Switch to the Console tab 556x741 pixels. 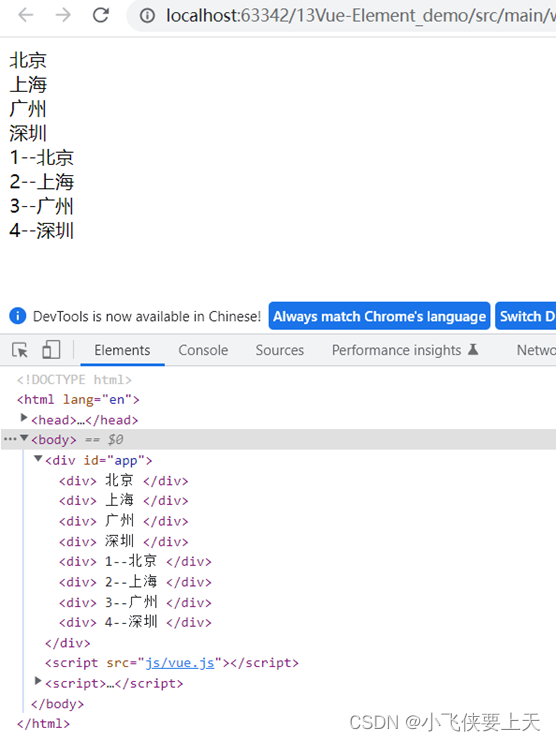203,350
